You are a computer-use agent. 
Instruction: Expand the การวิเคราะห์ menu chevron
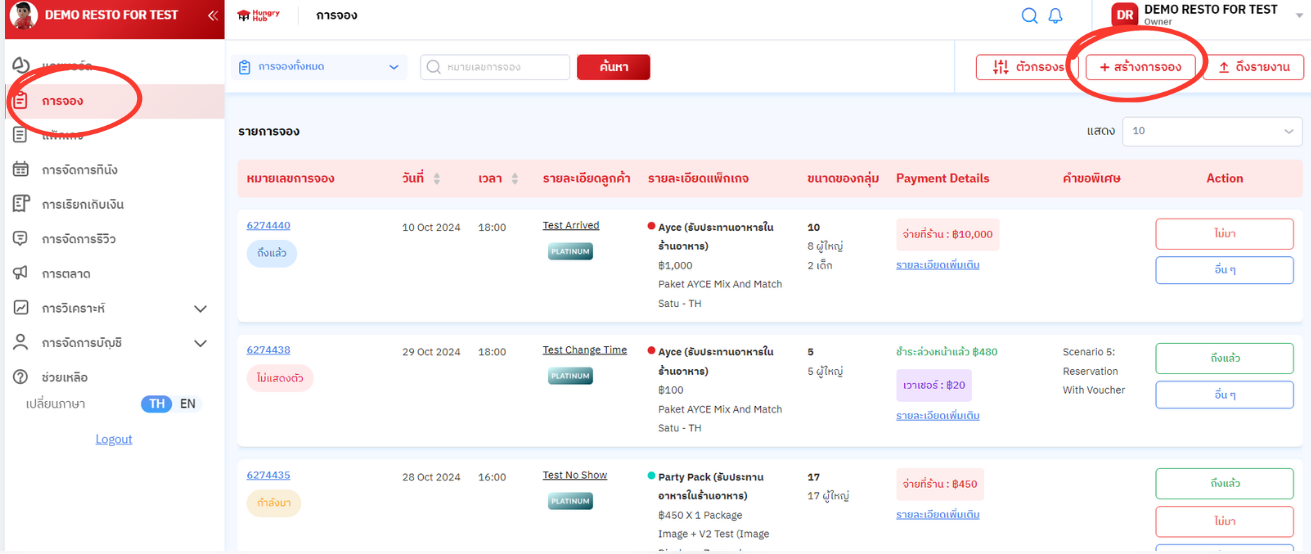(200, 309)
